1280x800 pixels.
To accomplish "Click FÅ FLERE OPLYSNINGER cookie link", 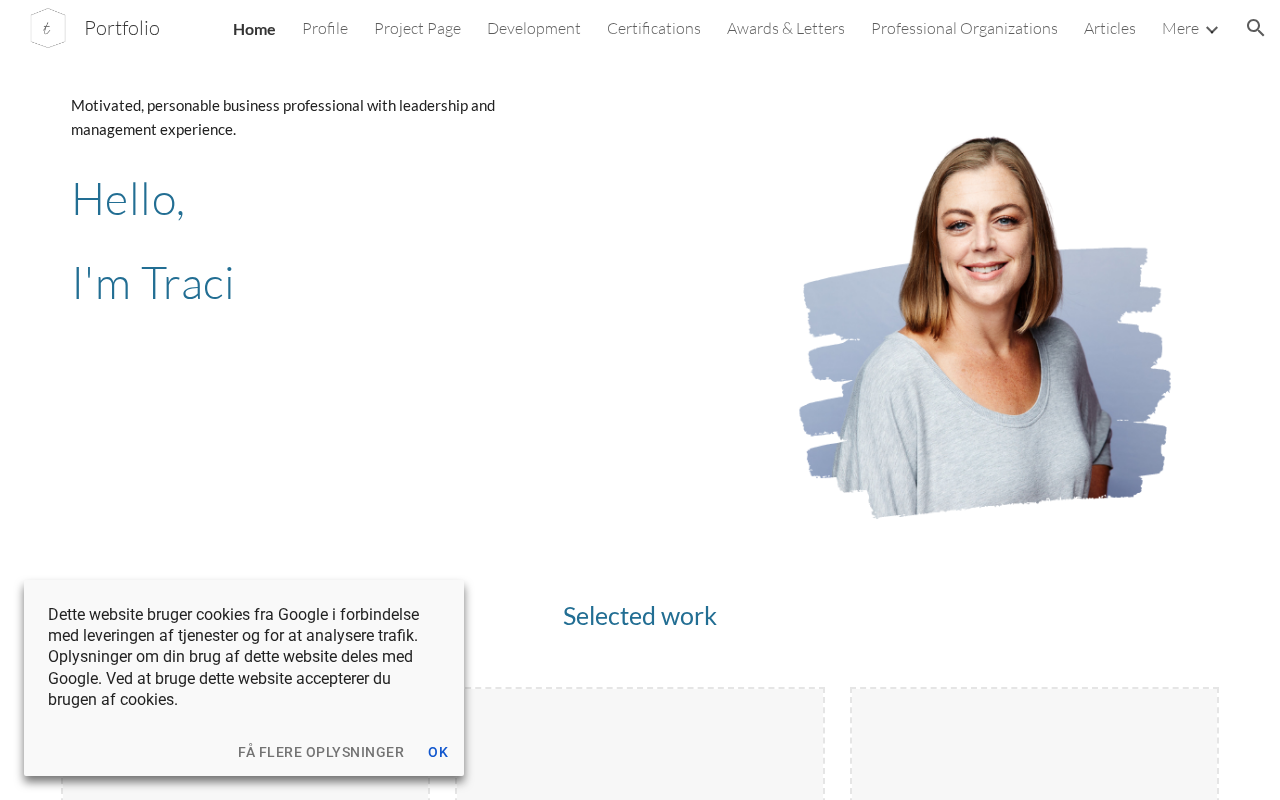I will click(321, 752).
